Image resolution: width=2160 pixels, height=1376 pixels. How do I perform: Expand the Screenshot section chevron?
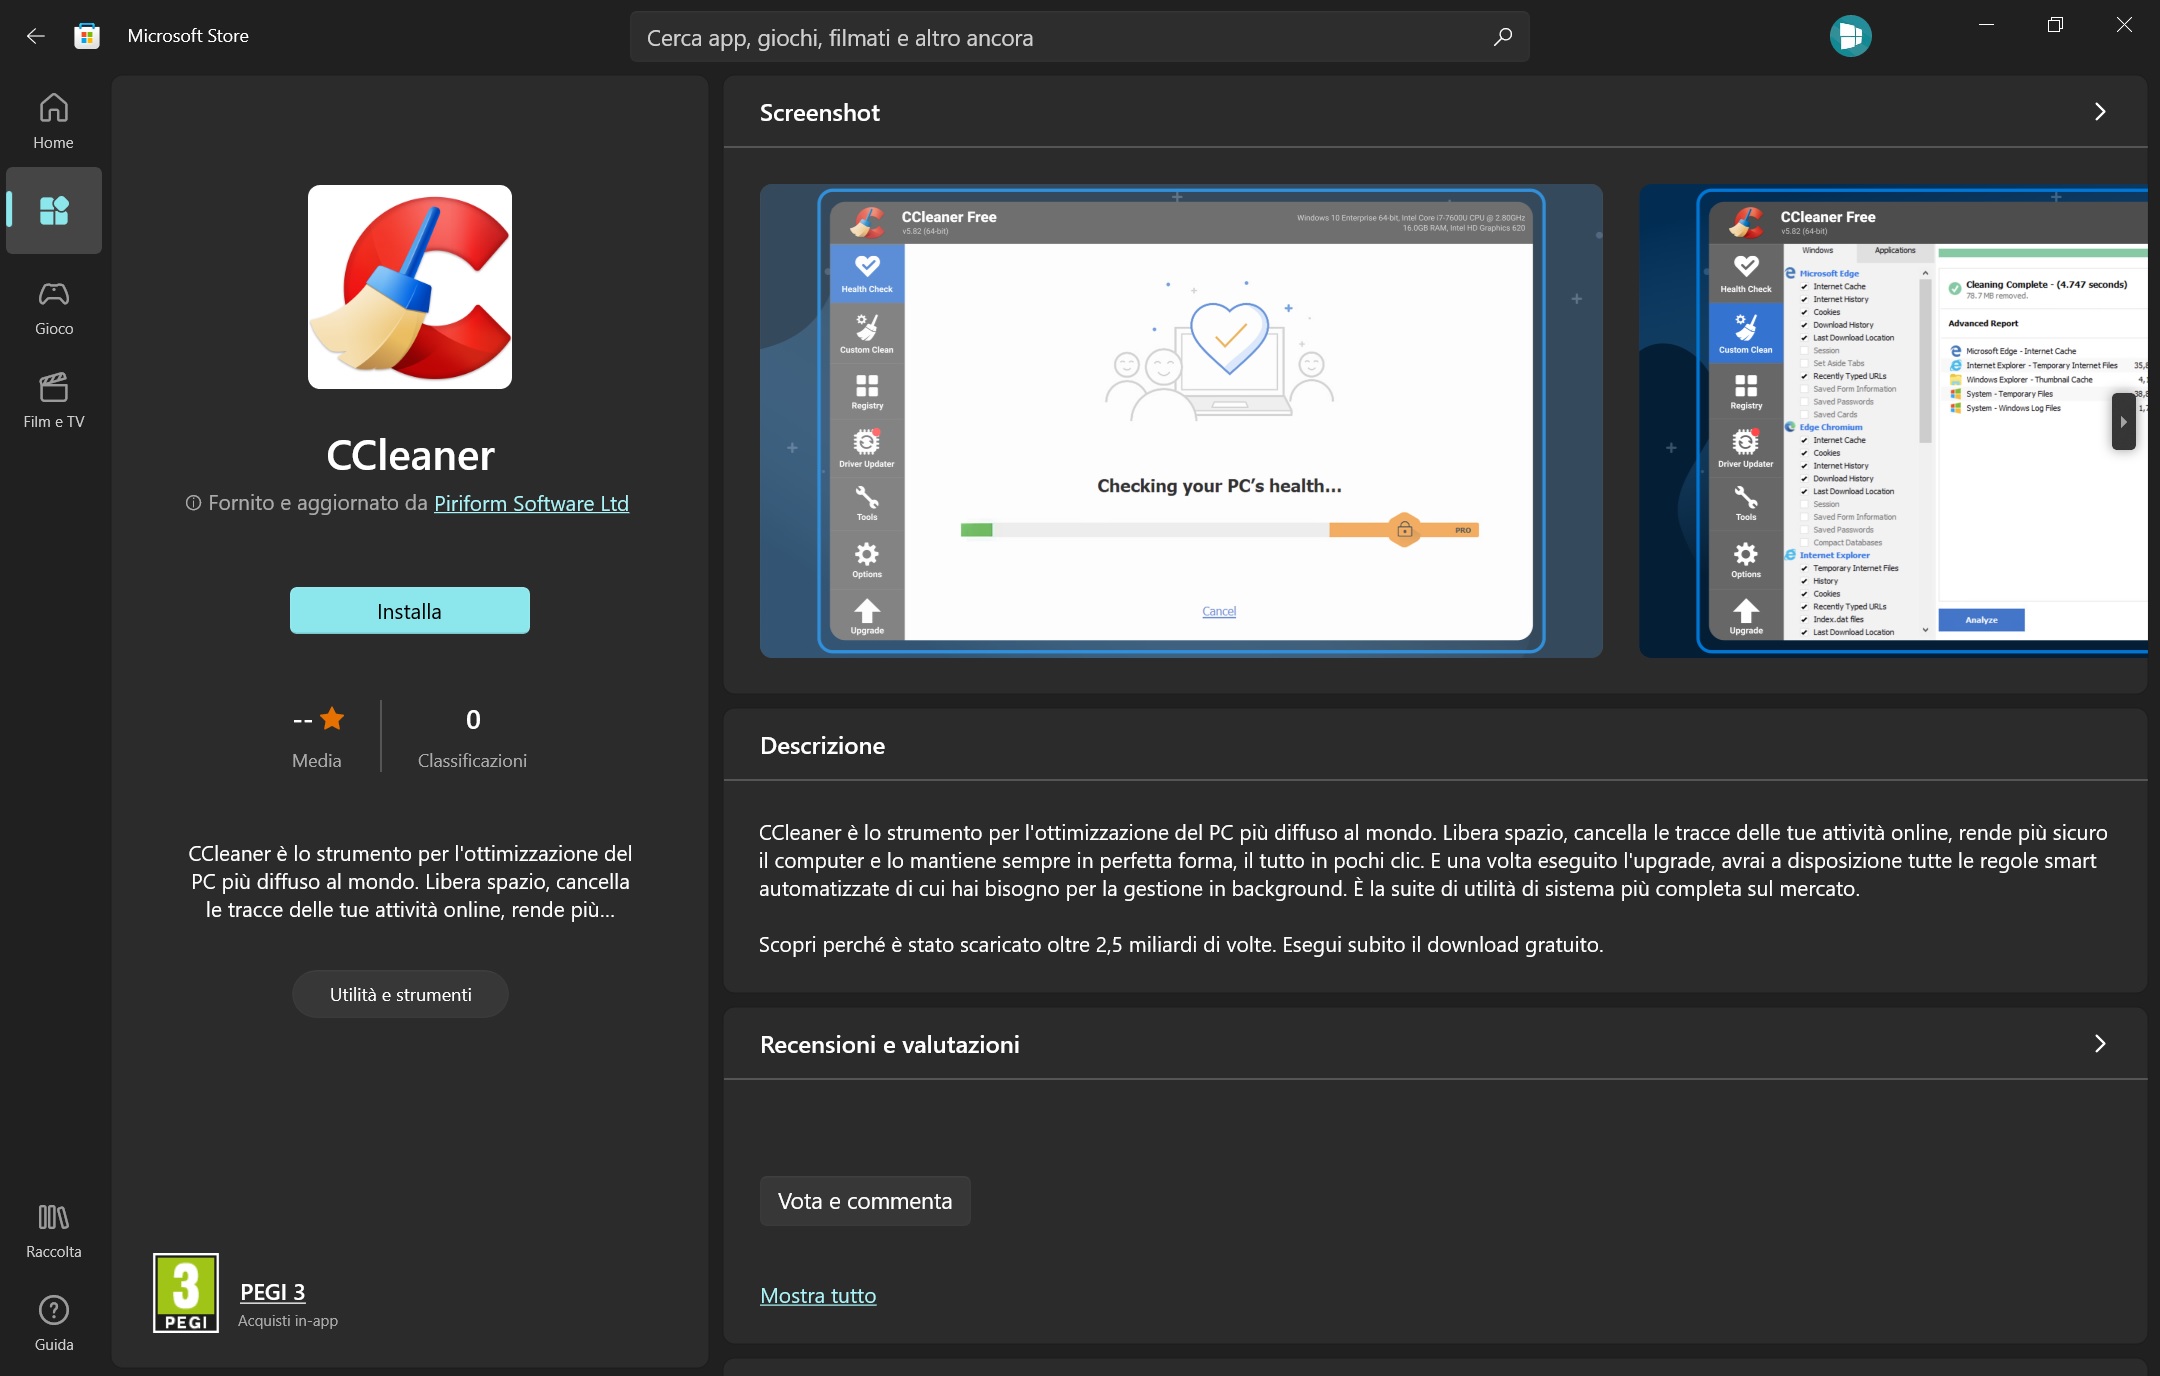tap(2100, 112)
